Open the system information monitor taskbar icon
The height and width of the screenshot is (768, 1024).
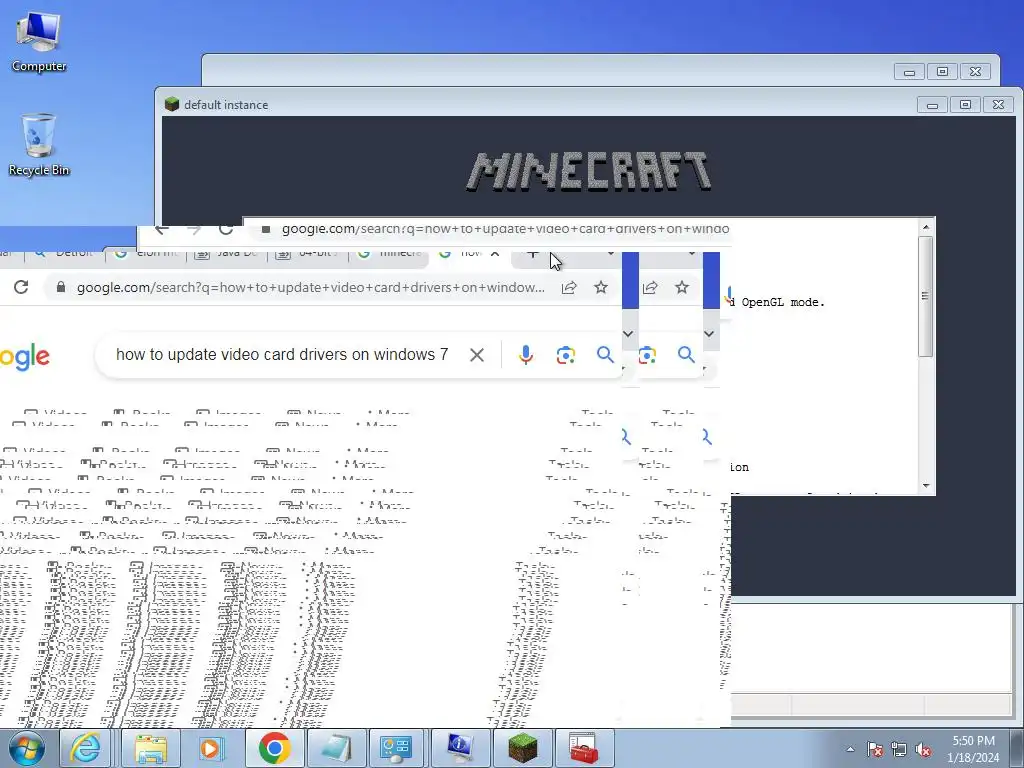pos(460,748)
